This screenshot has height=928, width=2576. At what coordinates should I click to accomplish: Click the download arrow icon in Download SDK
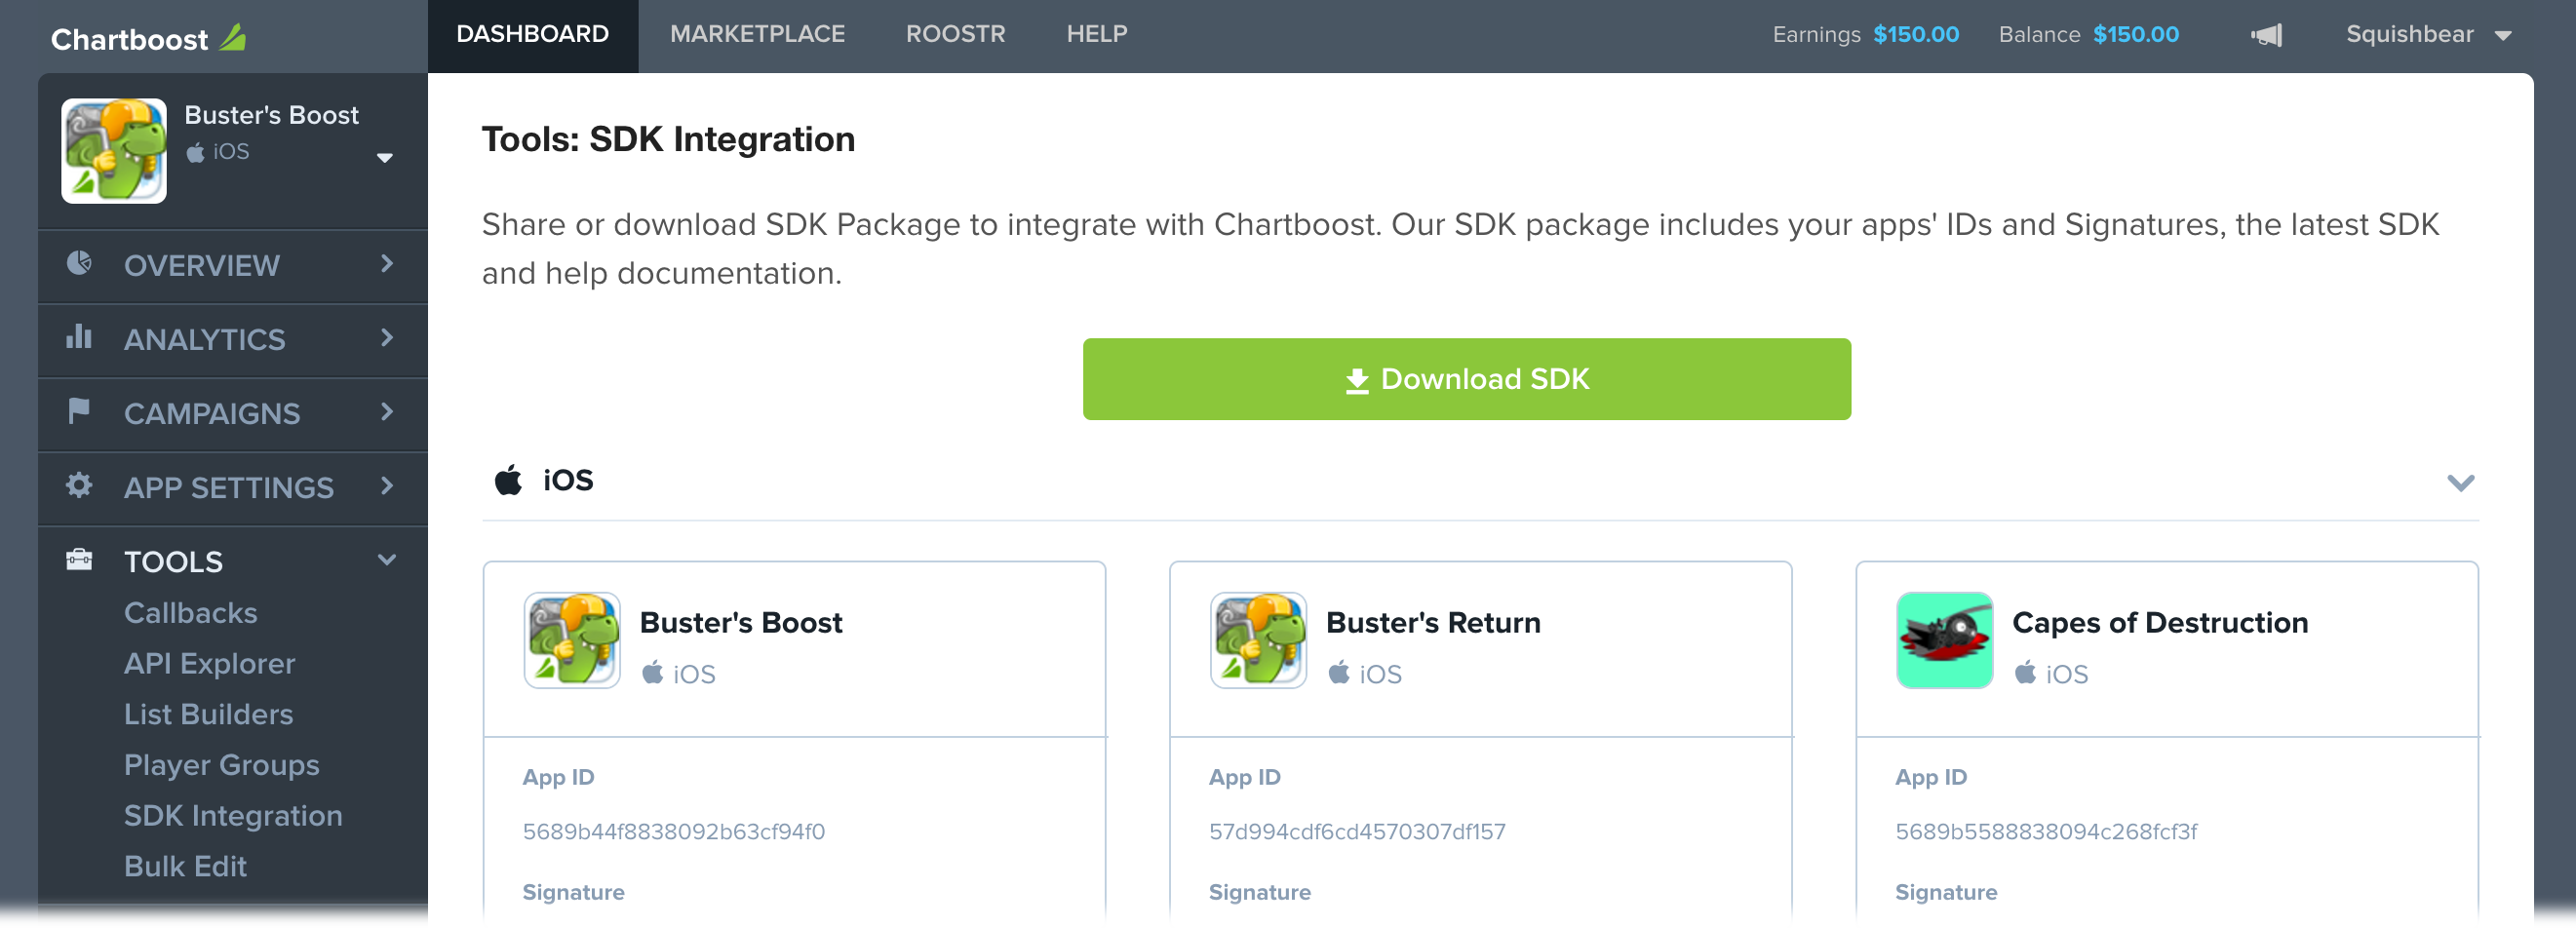pyautogui.click(x=1357, y=380)
